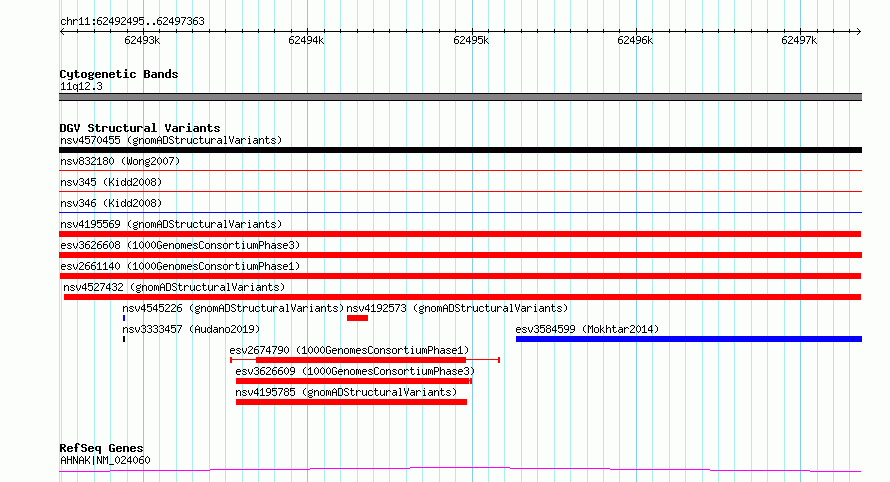This screenshot has height=482, width=890.
Task: Click the chr11:62492495..62497363 coordinate label
Action: pos(132,21)
